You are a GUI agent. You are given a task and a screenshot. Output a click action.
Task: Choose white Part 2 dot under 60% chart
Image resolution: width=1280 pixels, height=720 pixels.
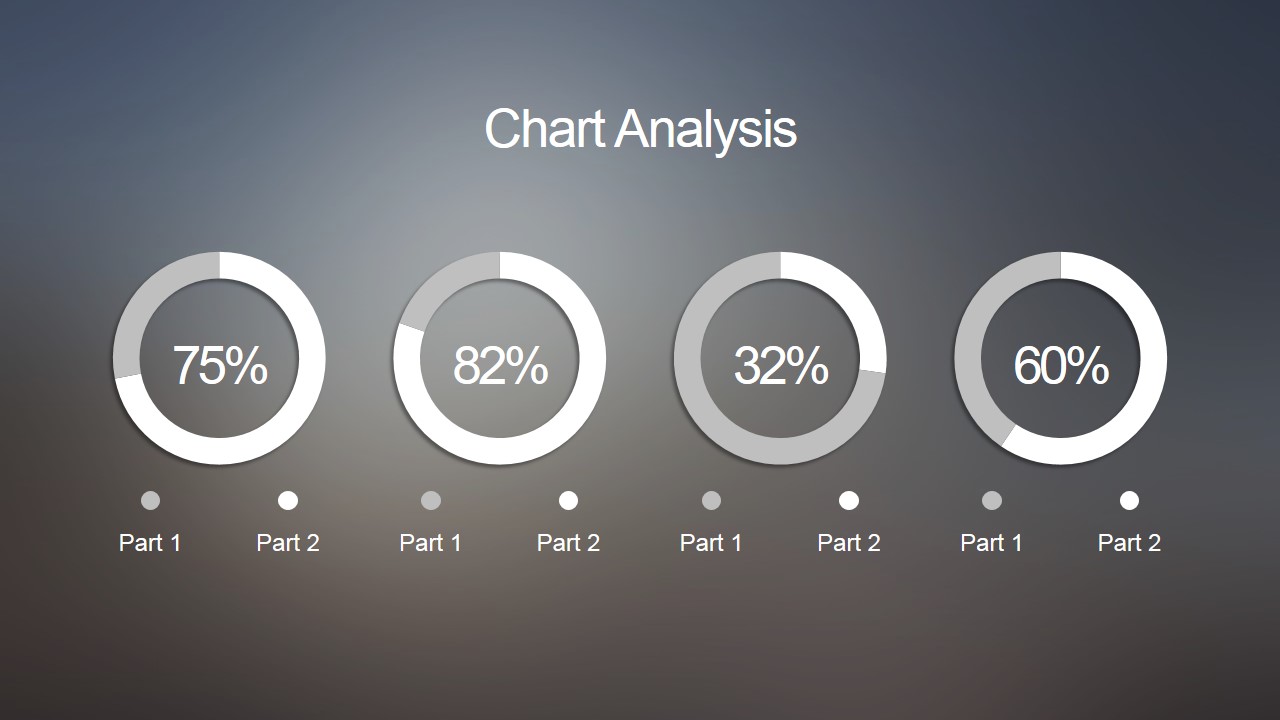[x=1129, y=500]
